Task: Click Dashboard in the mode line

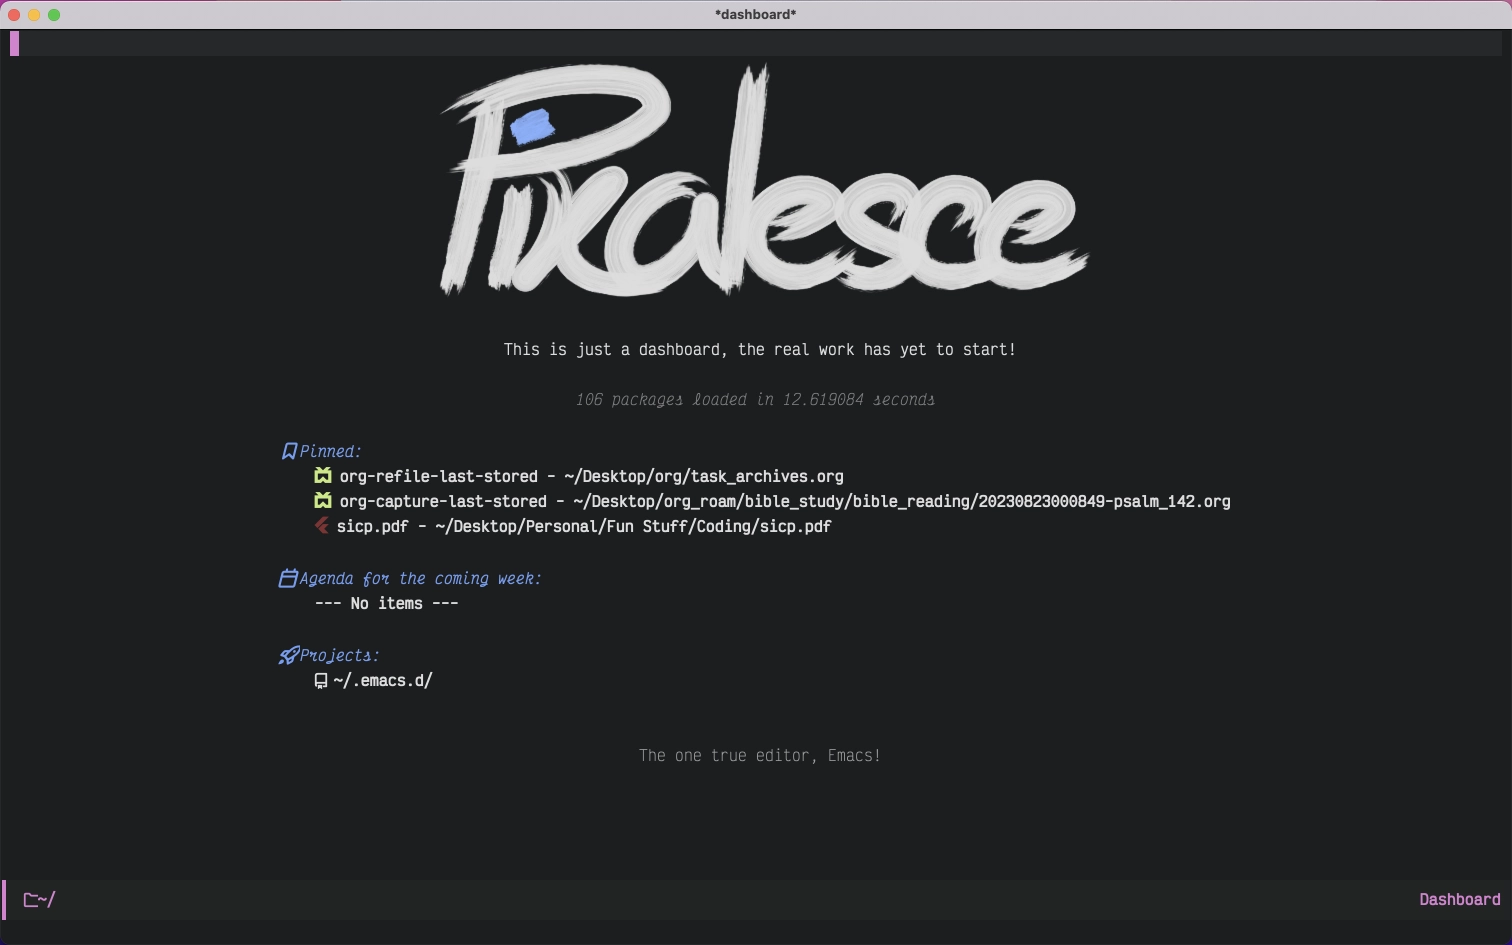Action: tap(1459, 899)
